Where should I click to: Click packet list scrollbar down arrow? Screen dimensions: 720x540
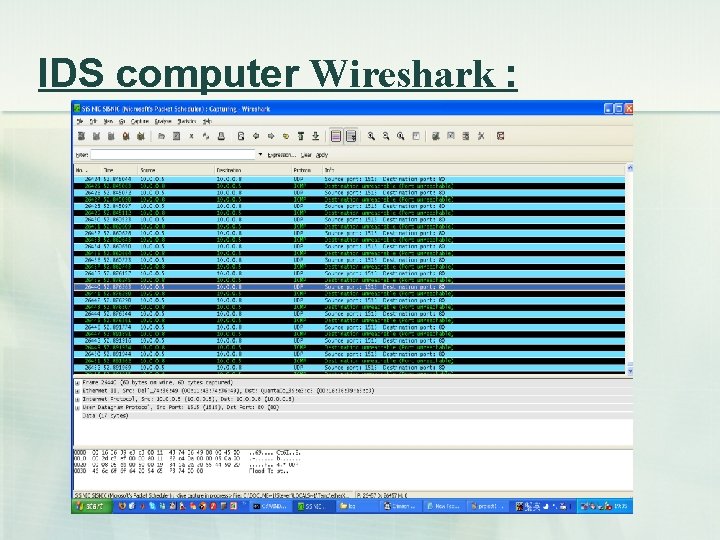[x=630, y=370]
